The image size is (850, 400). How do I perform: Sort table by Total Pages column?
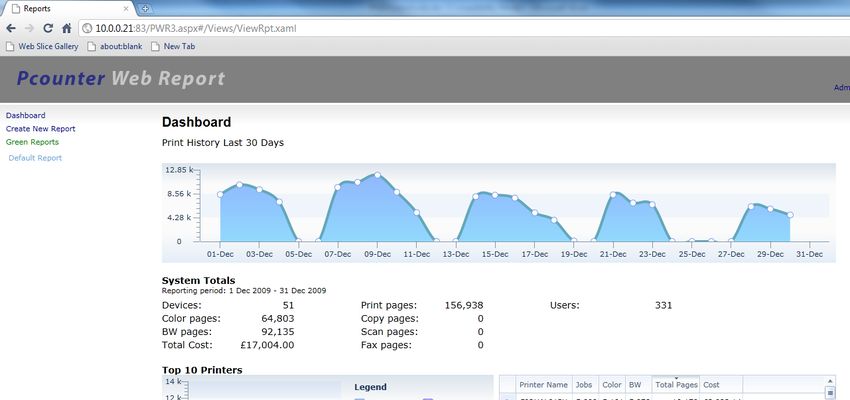click(x=676, y=385)
